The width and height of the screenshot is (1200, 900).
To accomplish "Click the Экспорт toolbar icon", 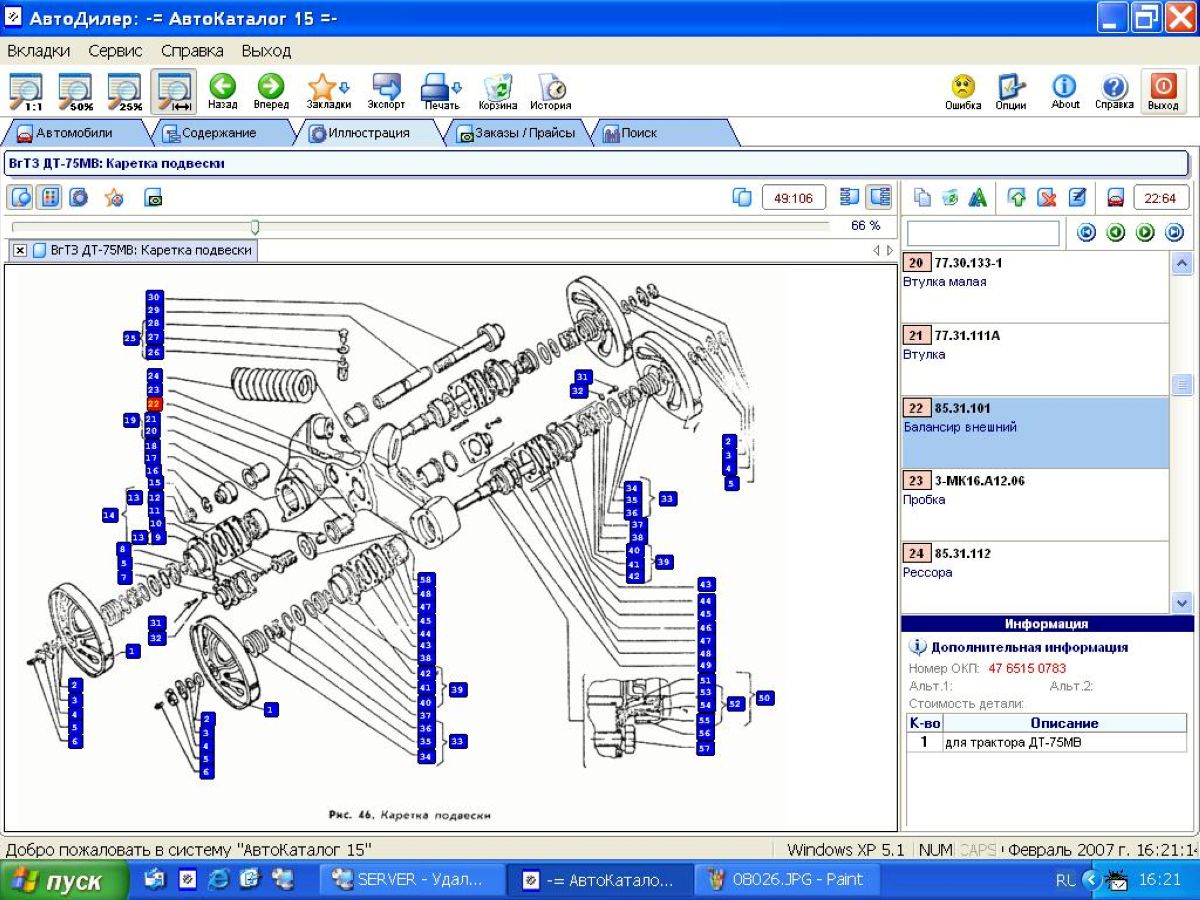I will point(386,91).
